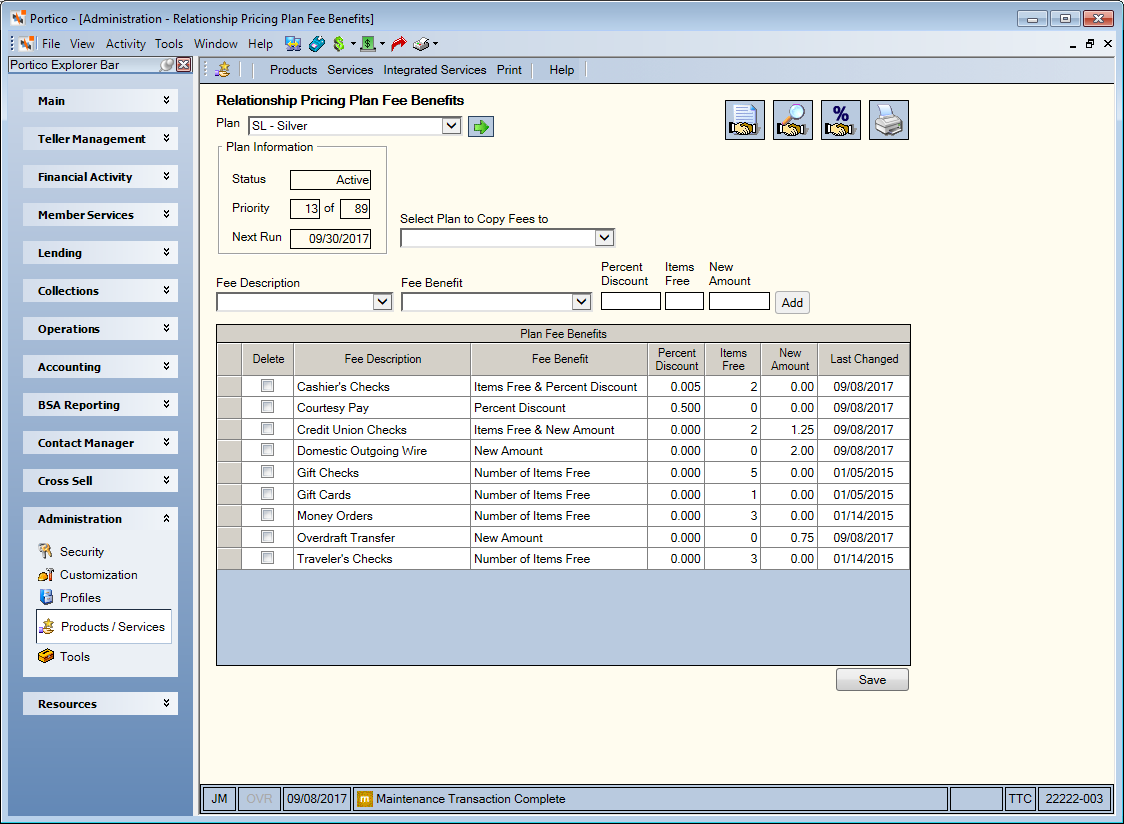Open the Integrated Services menu
Viewport: 1124px width, 824px height.
434,70
